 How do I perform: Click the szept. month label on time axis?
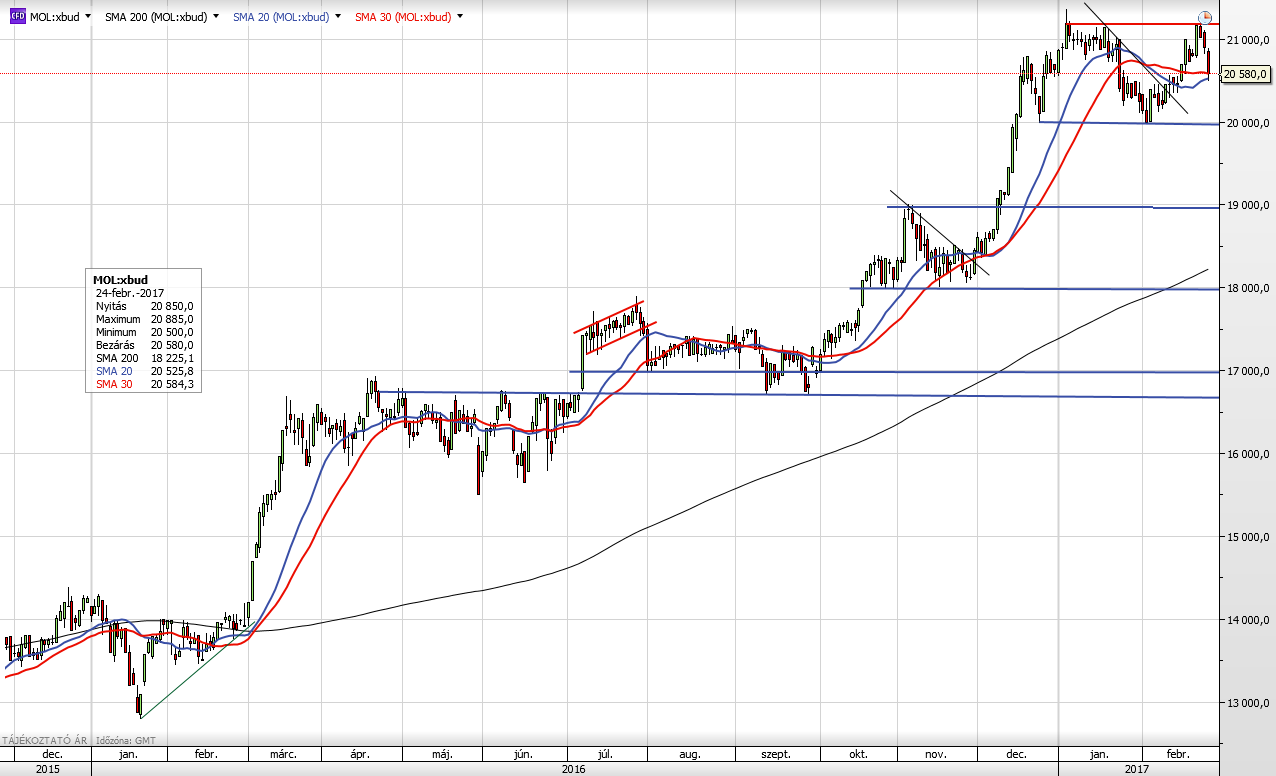coord(776,754)
